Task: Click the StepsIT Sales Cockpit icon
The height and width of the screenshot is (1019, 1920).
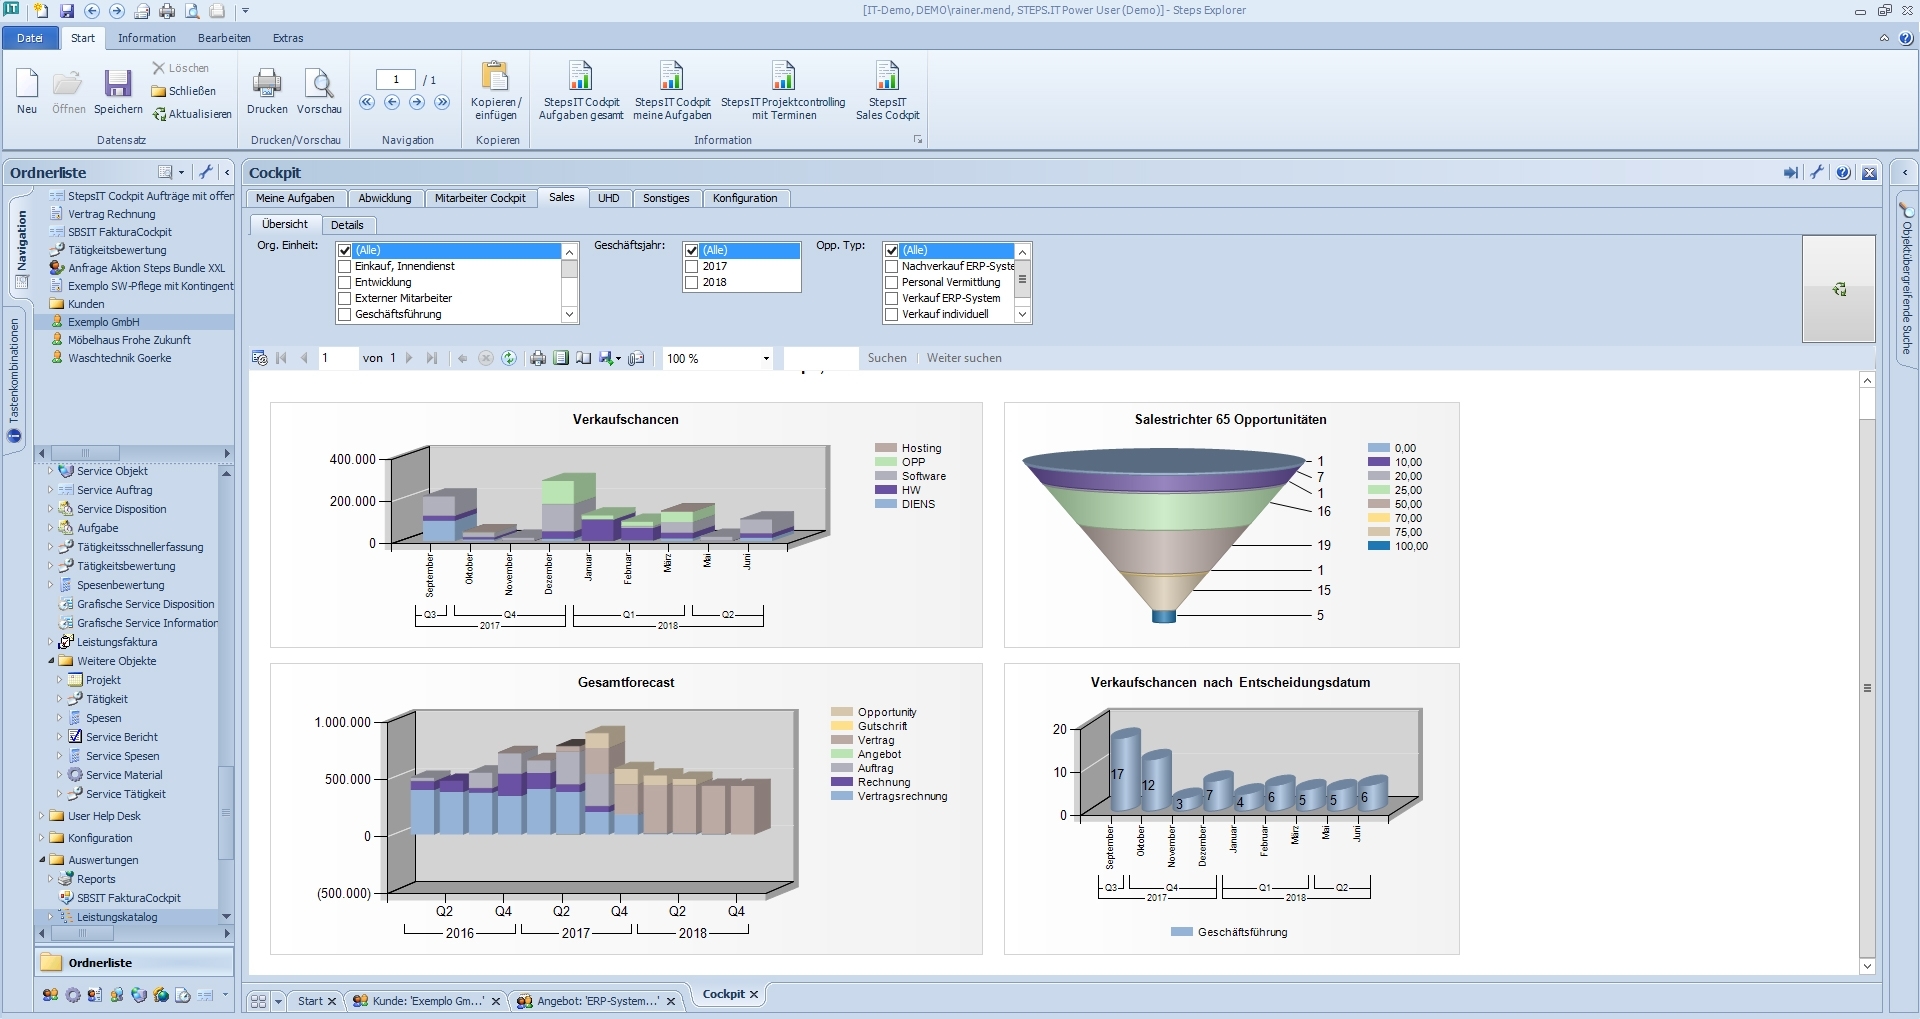Action: 886,77
